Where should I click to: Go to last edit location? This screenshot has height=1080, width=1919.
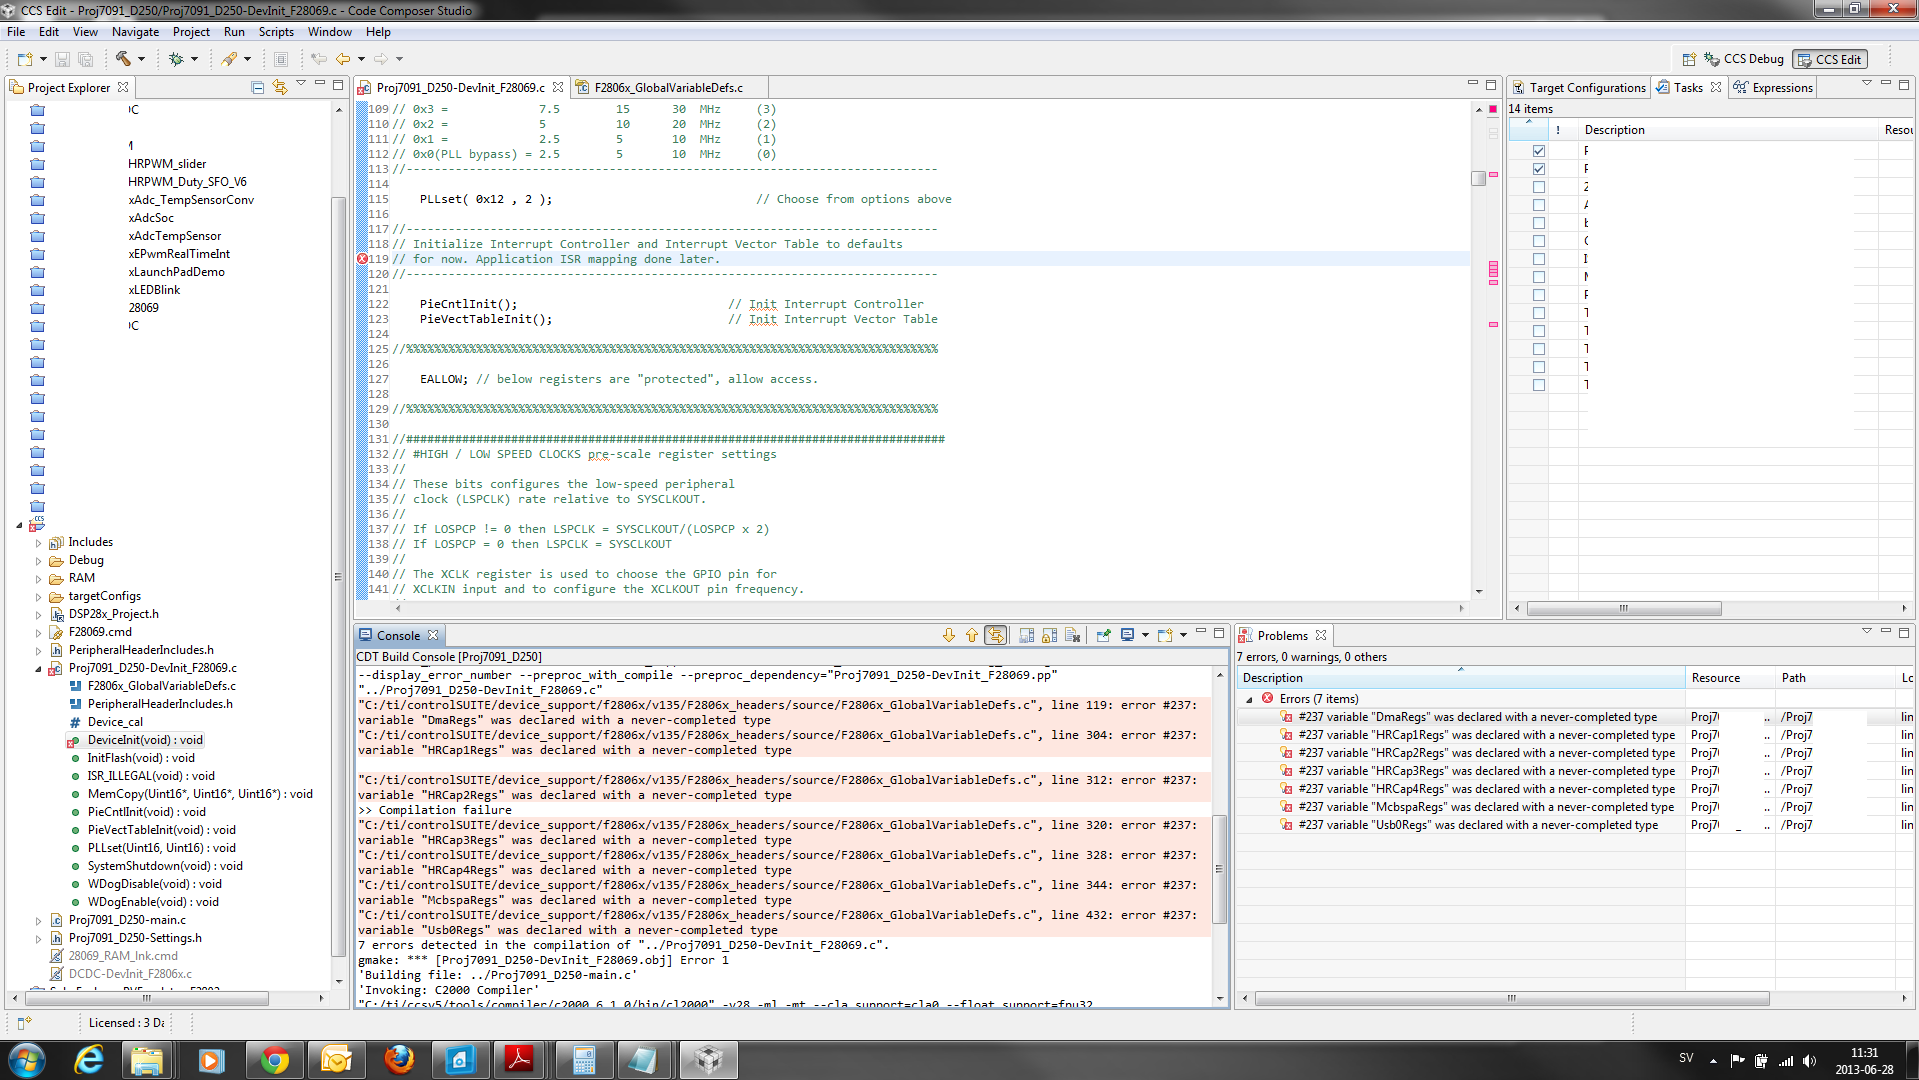click(318, 59)
